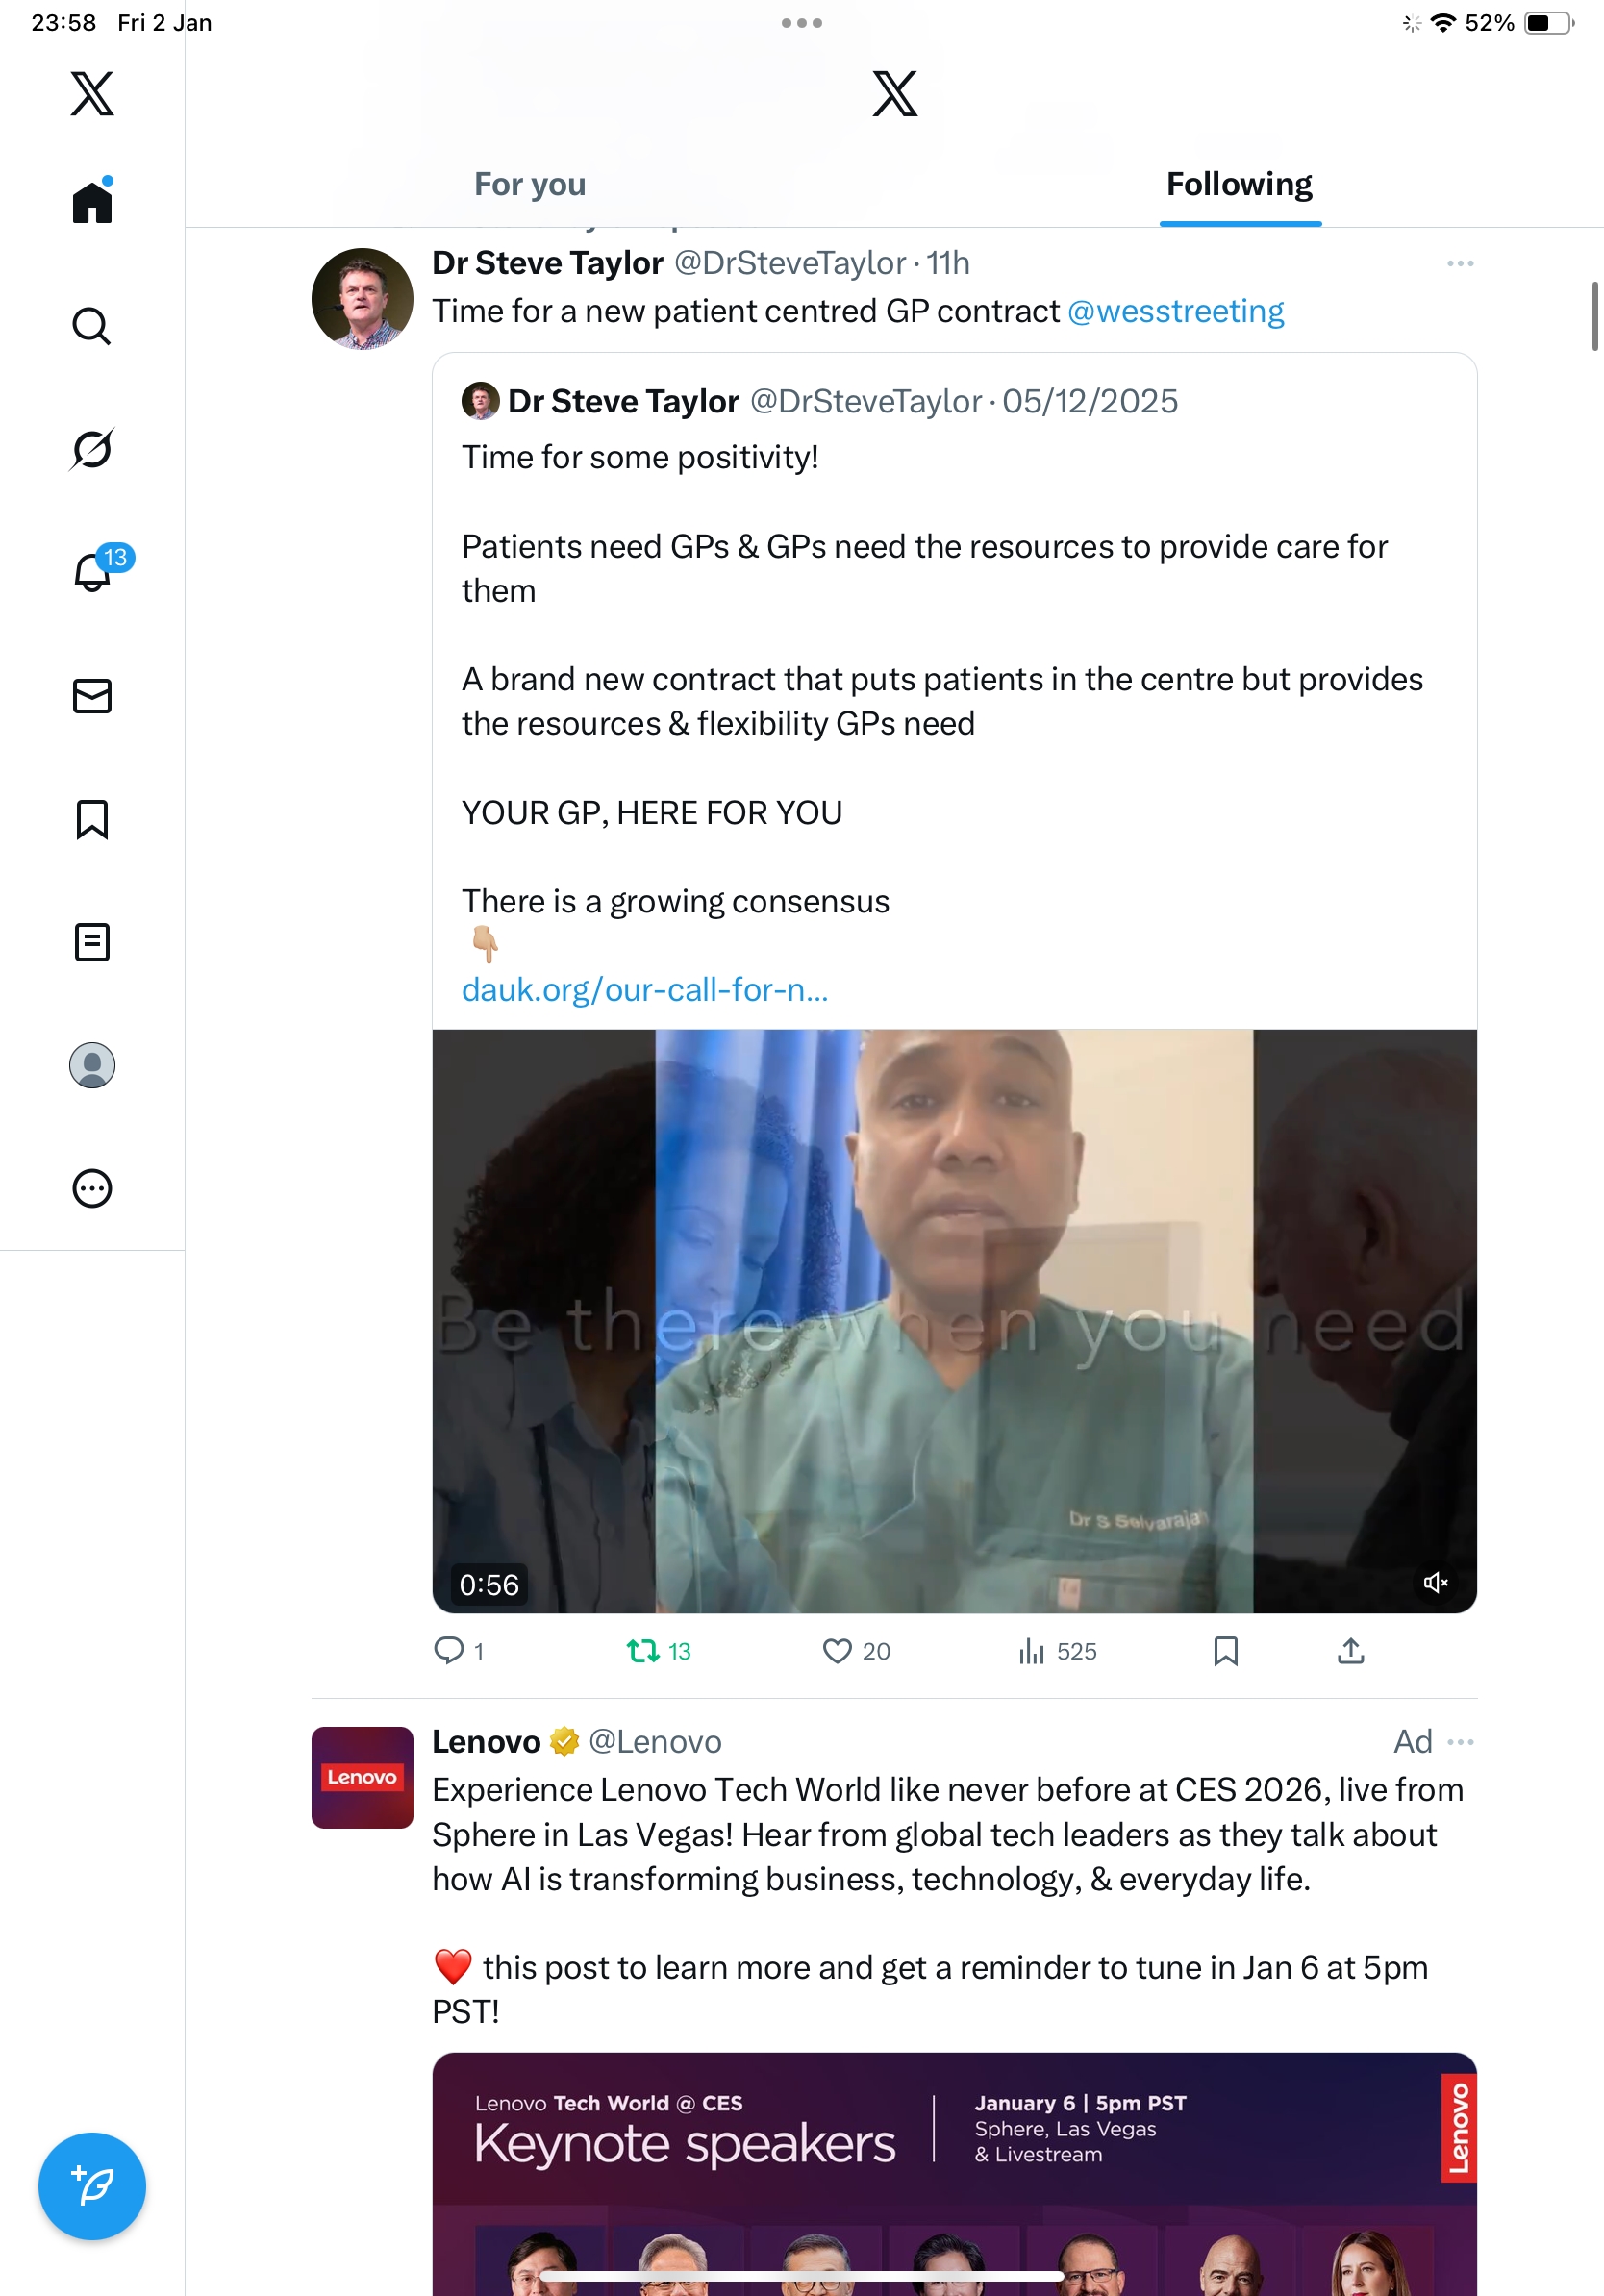Open Notifications bell with 13 badge

click(x=93, y=572)
